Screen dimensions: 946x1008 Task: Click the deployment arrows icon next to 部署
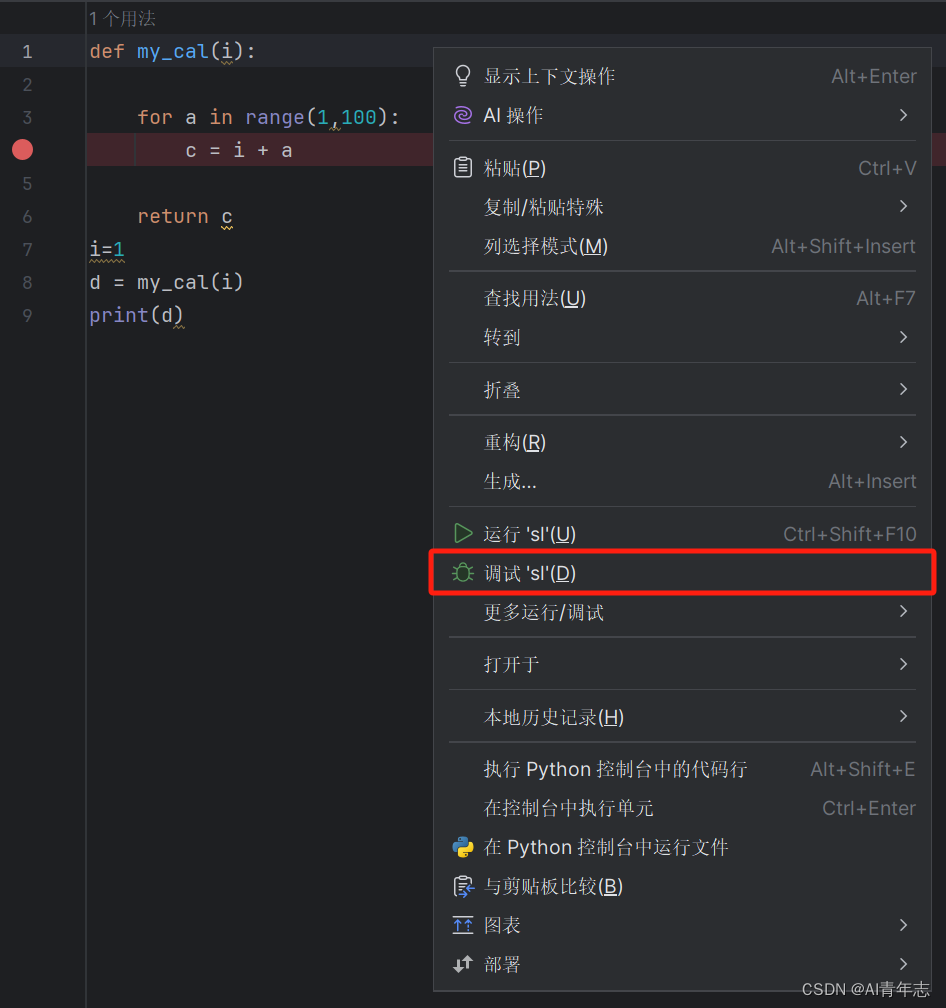[463, 964]
